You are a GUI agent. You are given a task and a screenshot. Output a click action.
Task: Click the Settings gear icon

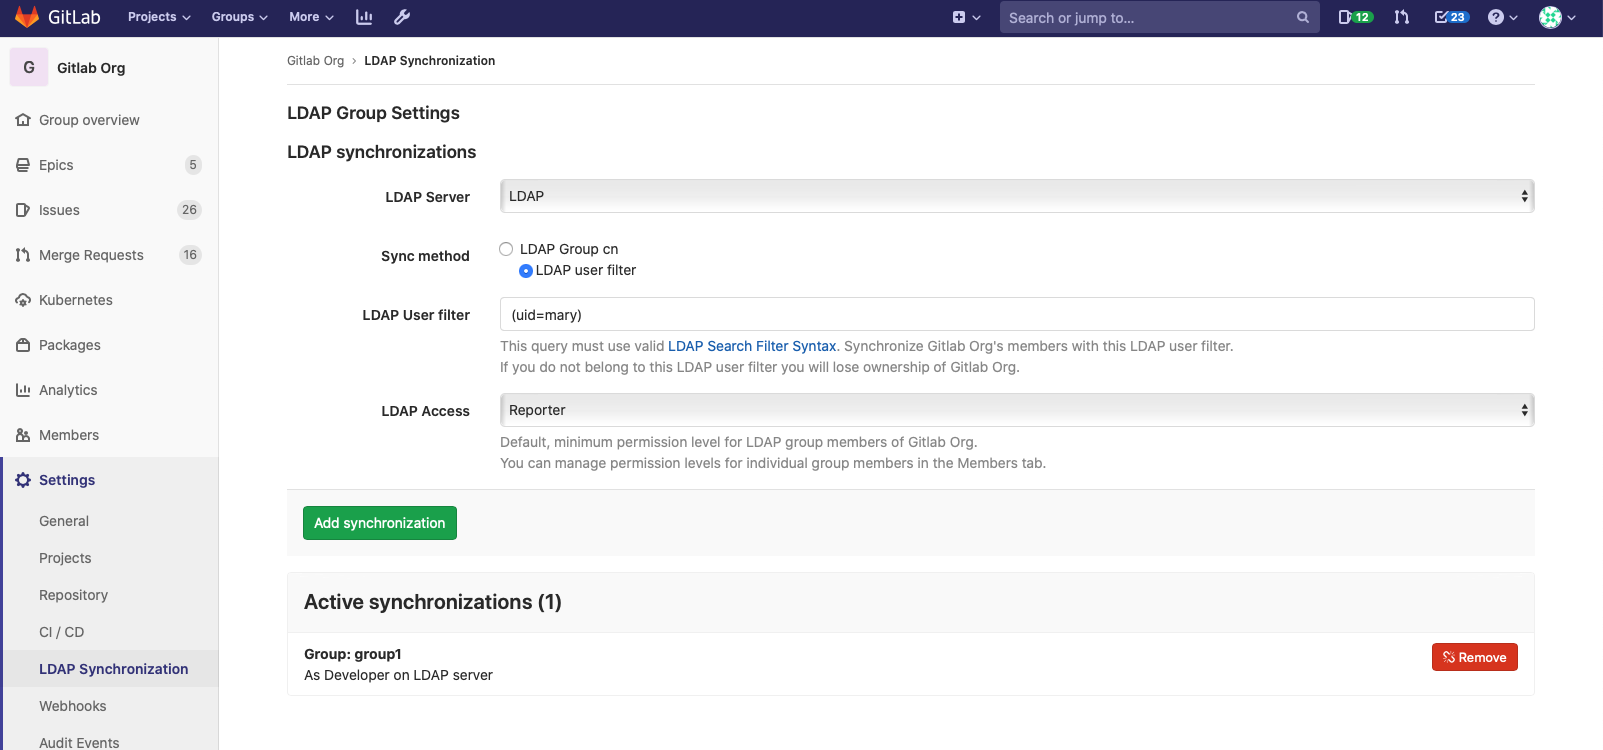click(x=23, y=480)
